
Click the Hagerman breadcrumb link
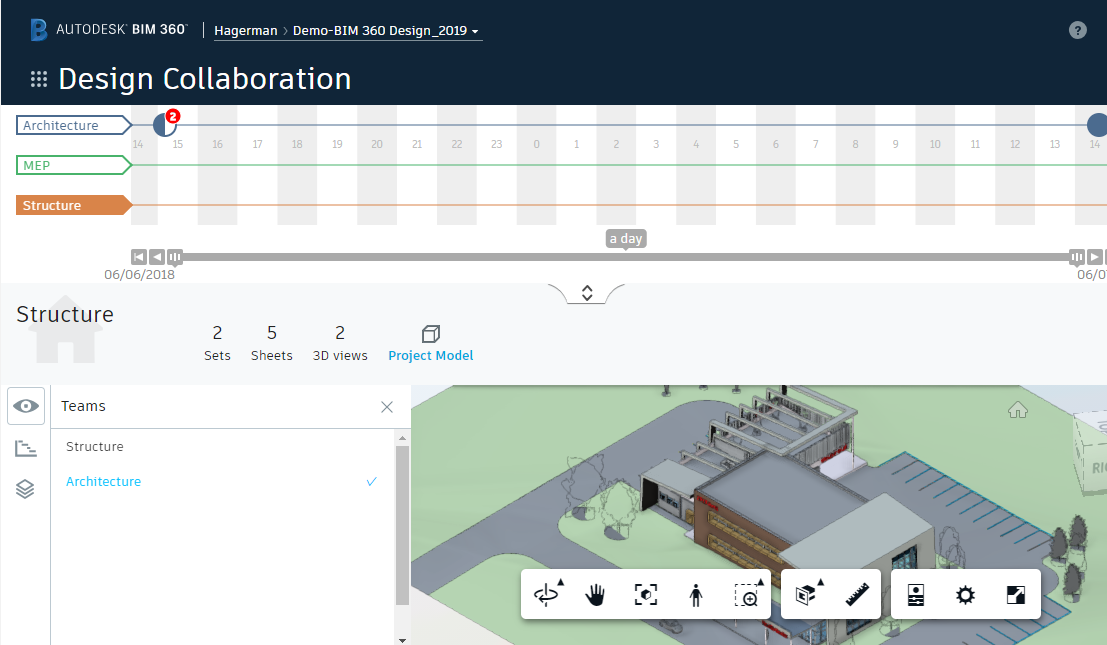coord(246,30)
